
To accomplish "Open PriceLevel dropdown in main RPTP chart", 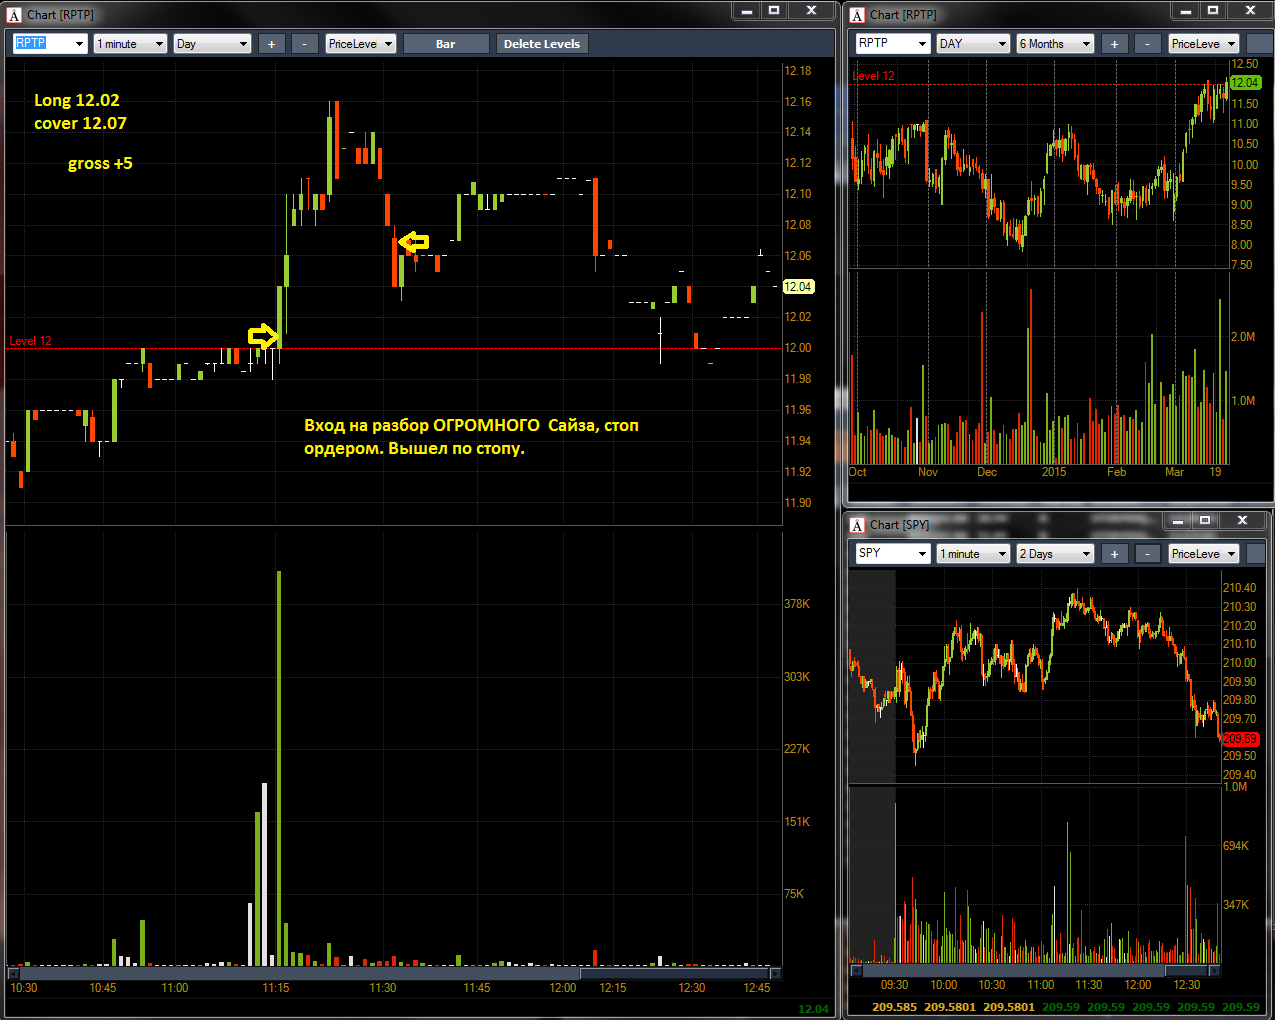I will point(388,44).
